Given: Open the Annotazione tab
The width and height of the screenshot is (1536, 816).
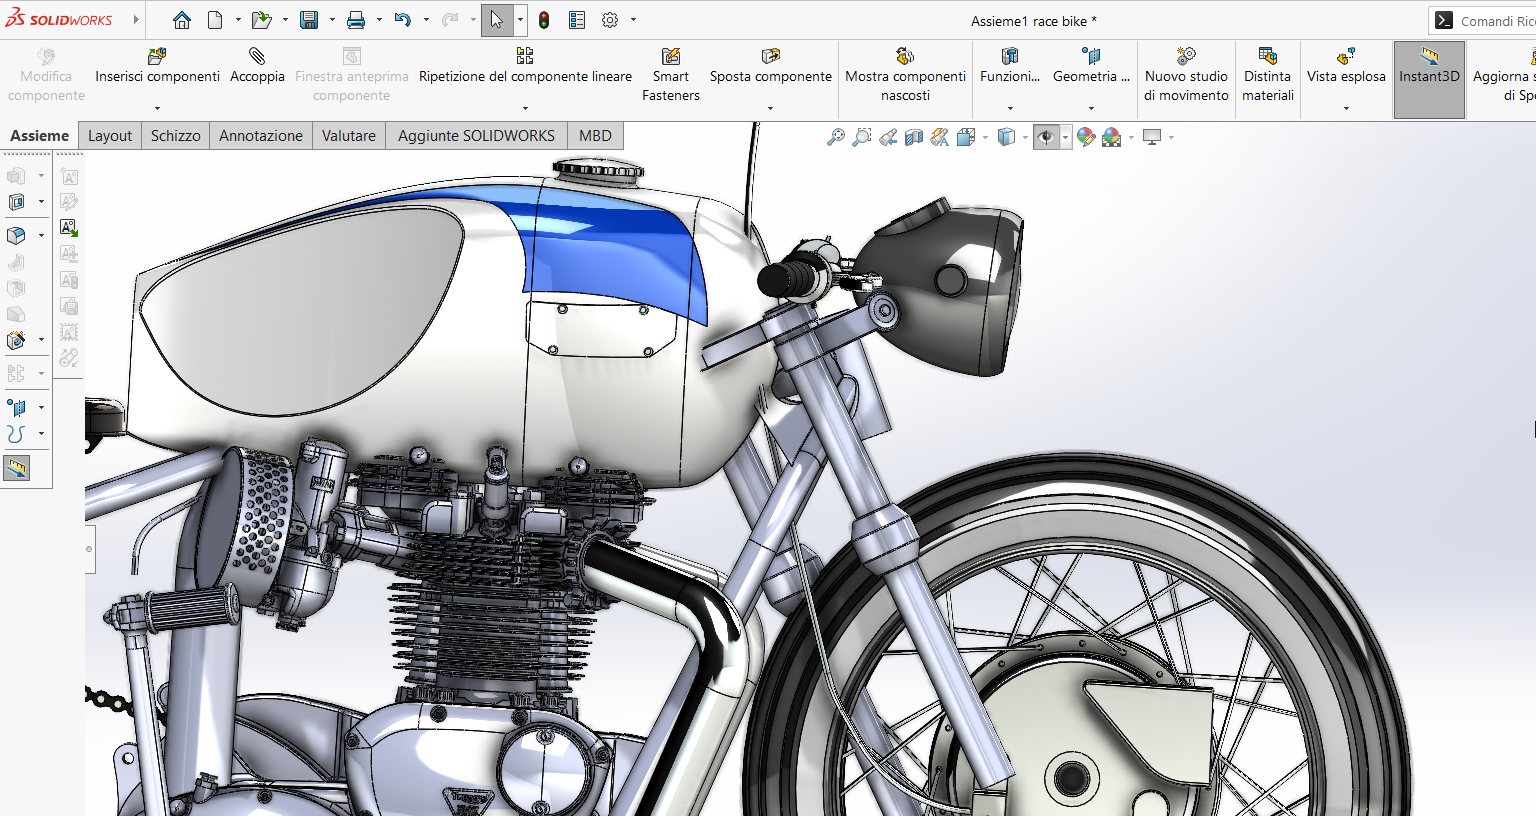Looking at the screenshot, I should coord(261,135).
